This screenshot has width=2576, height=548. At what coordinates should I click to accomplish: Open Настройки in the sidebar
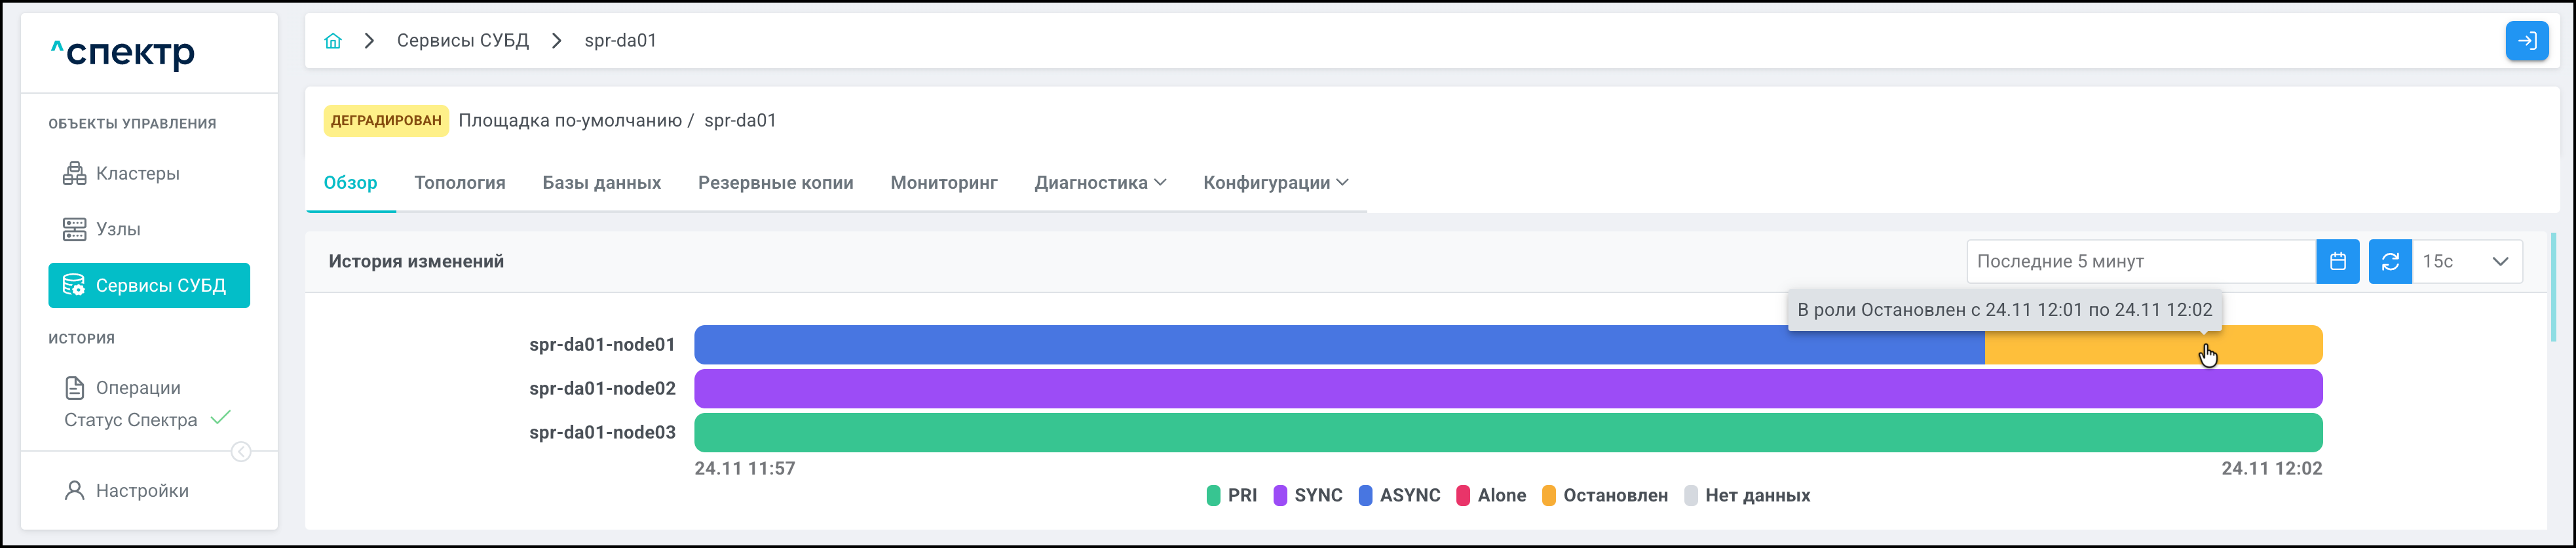coord(141,491)
